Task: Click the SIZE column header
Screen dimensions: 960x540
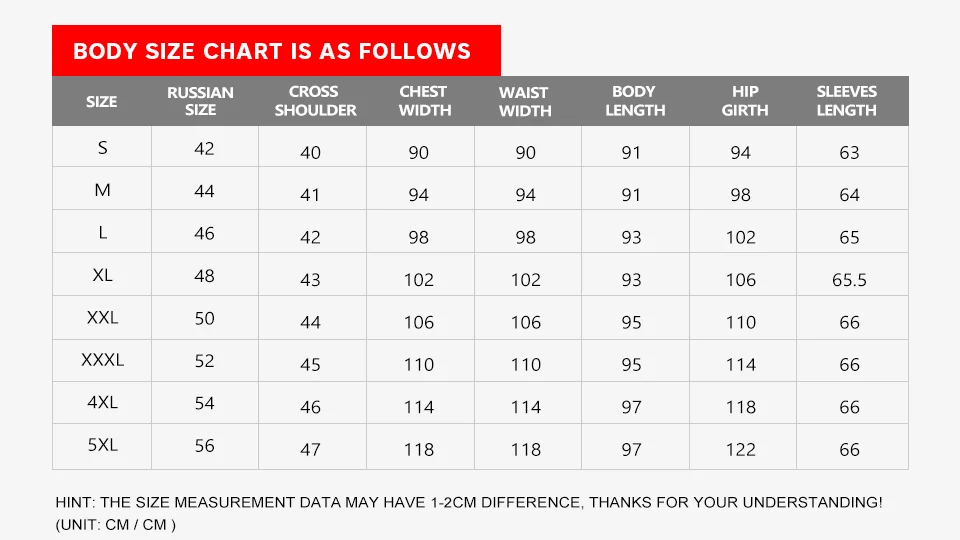Action: [101, 101]
